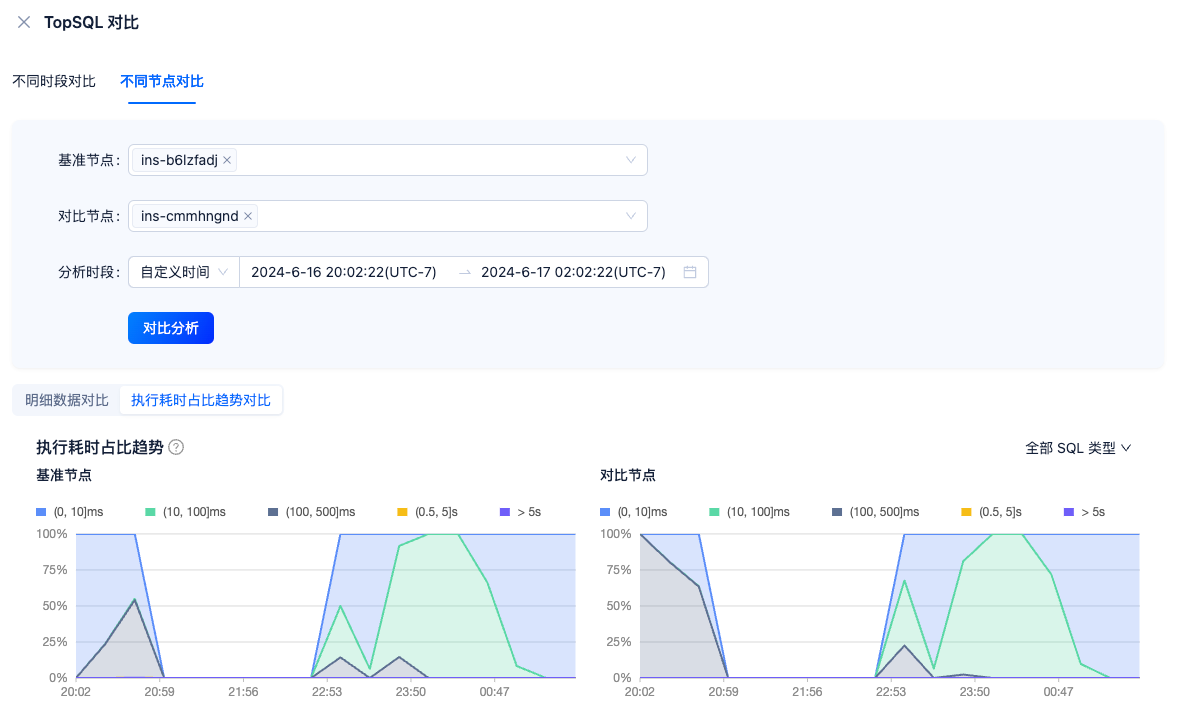
Task: Select 执行耗时占比趋势对比 view
Action: [x=201, y=400]
